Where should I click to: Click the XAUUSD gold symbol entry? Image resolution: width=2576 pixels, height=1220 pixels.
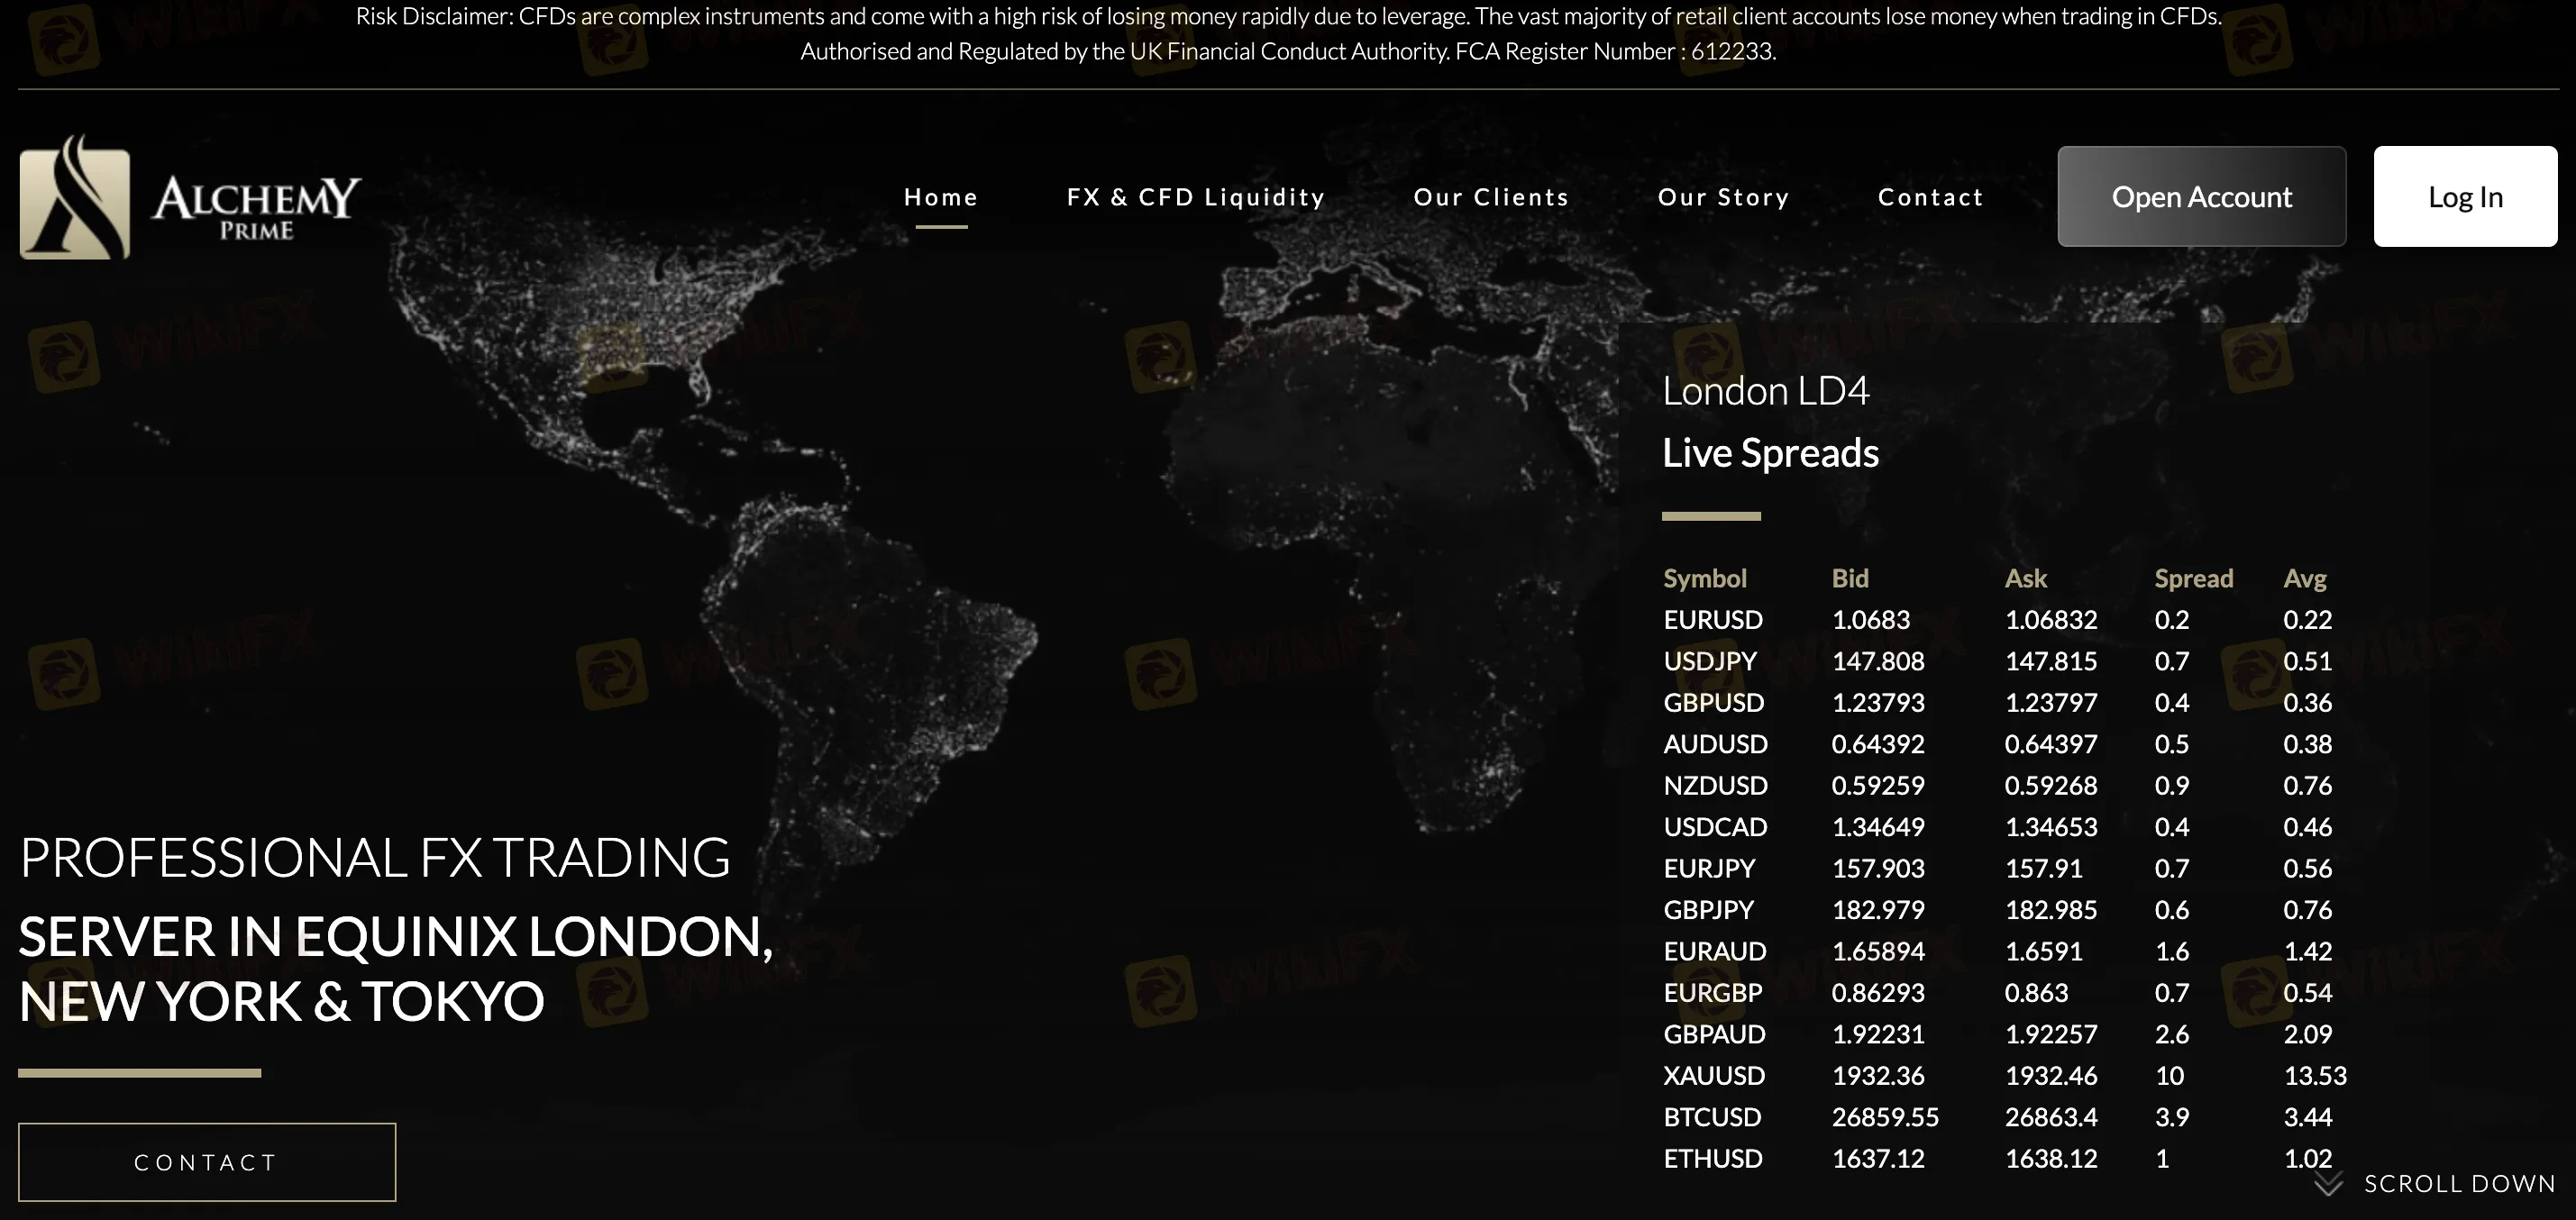pyautogui.click(x=1713, y=1075)
